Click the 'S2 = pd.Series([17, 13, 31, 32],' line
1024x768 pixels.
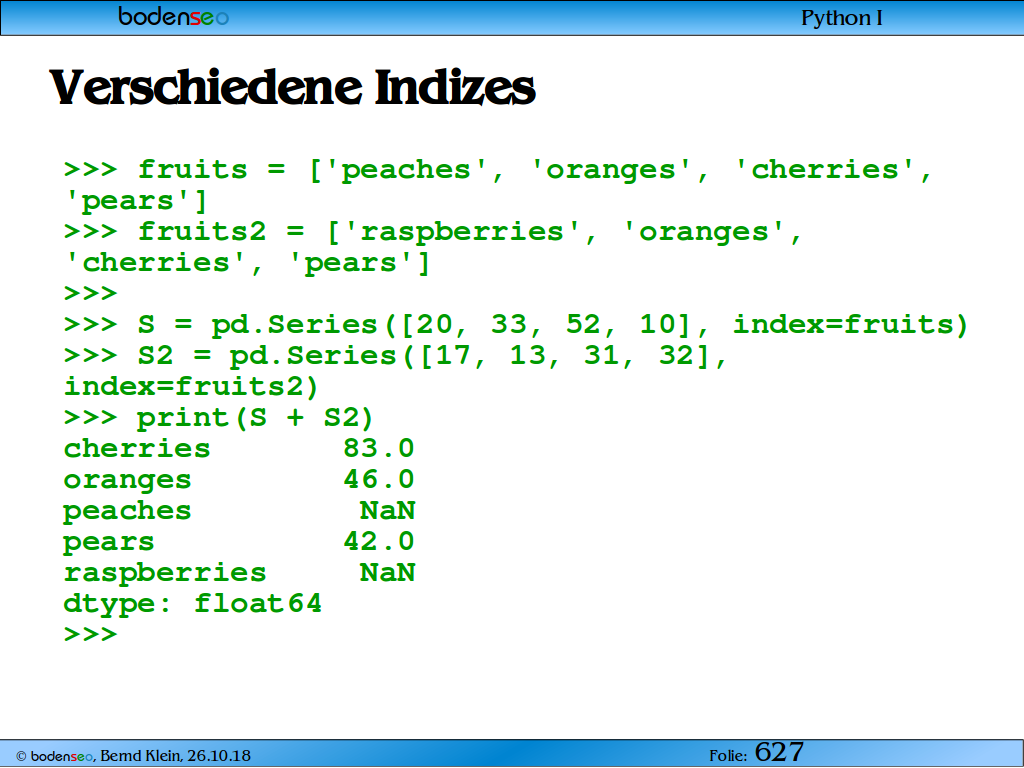click(x=395, y=356)
